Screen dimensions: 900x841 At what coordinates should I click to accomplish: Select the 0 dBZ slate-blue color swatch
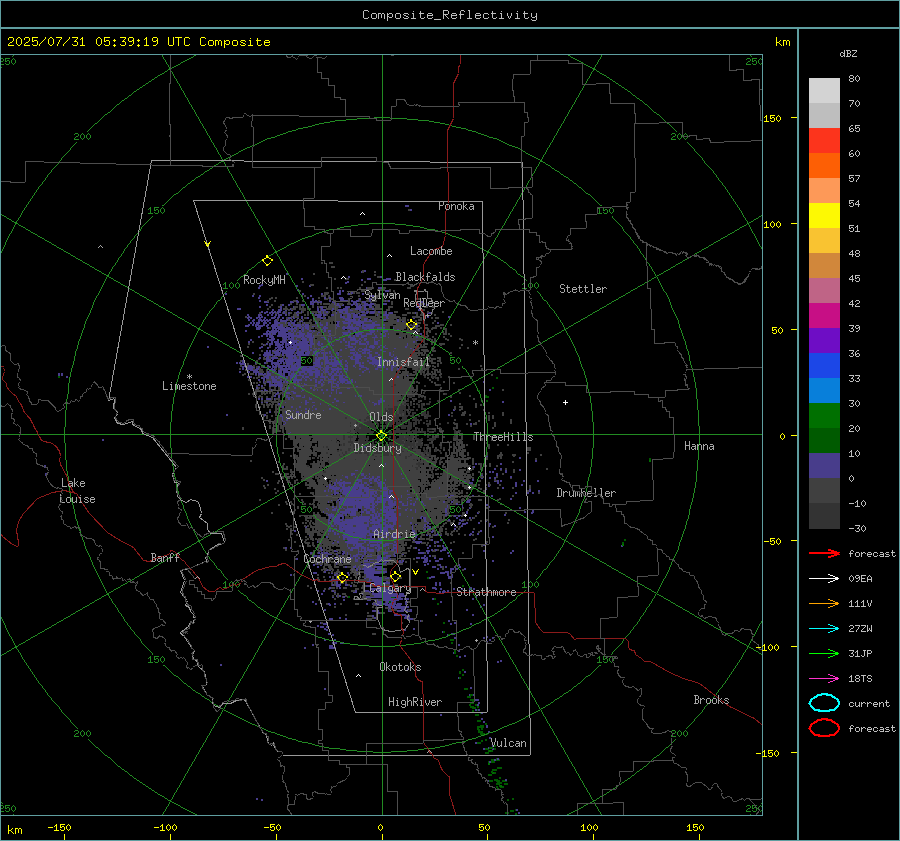pos(824,465)
